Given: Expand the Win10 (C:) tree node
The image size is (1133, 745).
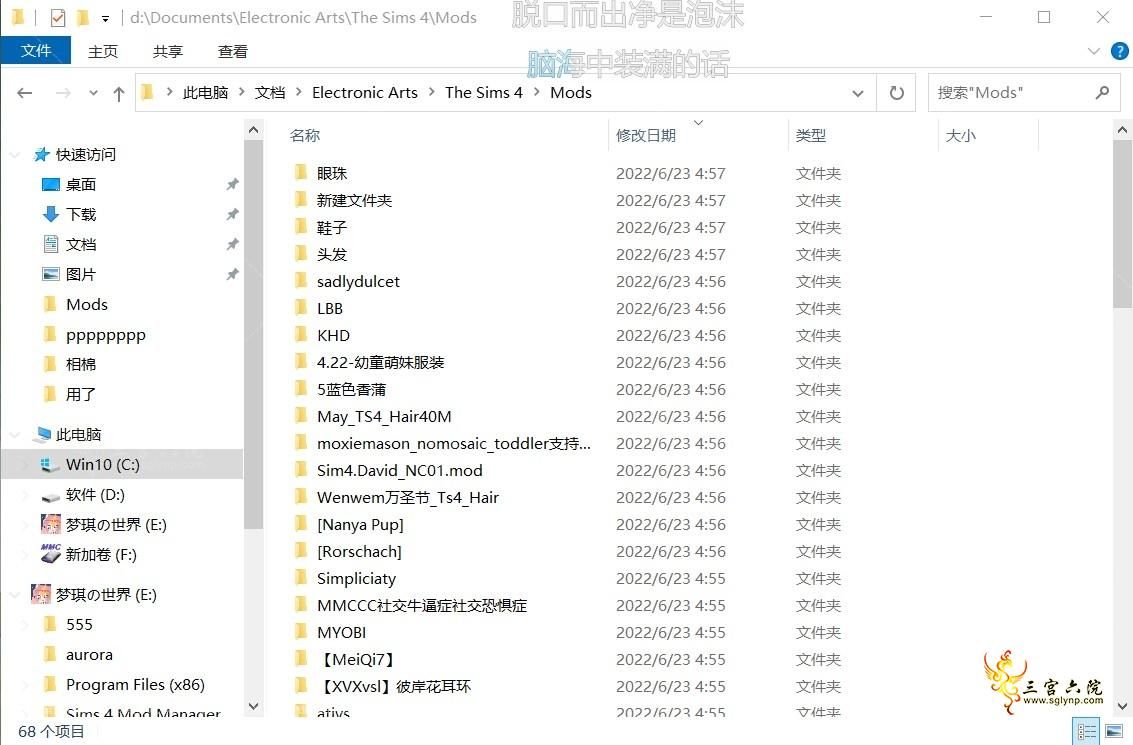Looking at the screenshot, I should point(25,465).
